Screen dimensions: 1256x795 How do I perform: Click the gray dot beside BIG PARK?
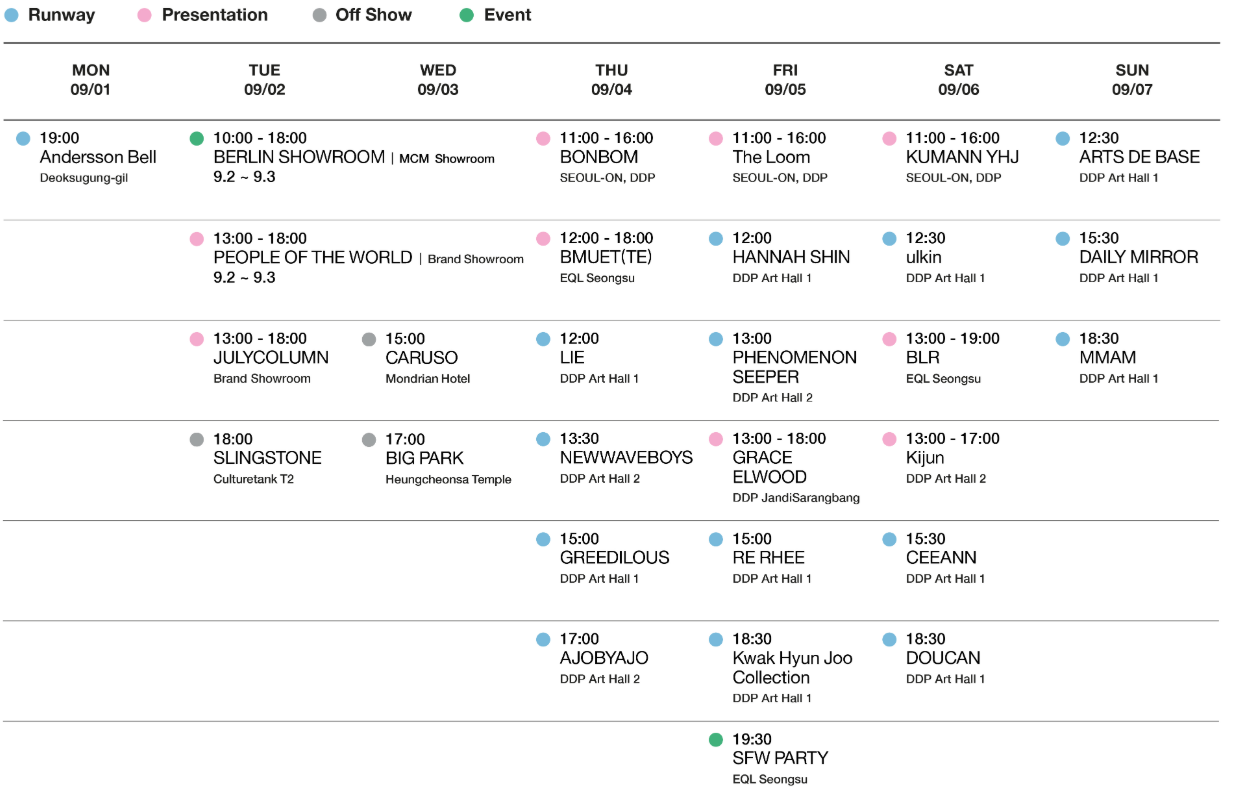pos(369,439)
